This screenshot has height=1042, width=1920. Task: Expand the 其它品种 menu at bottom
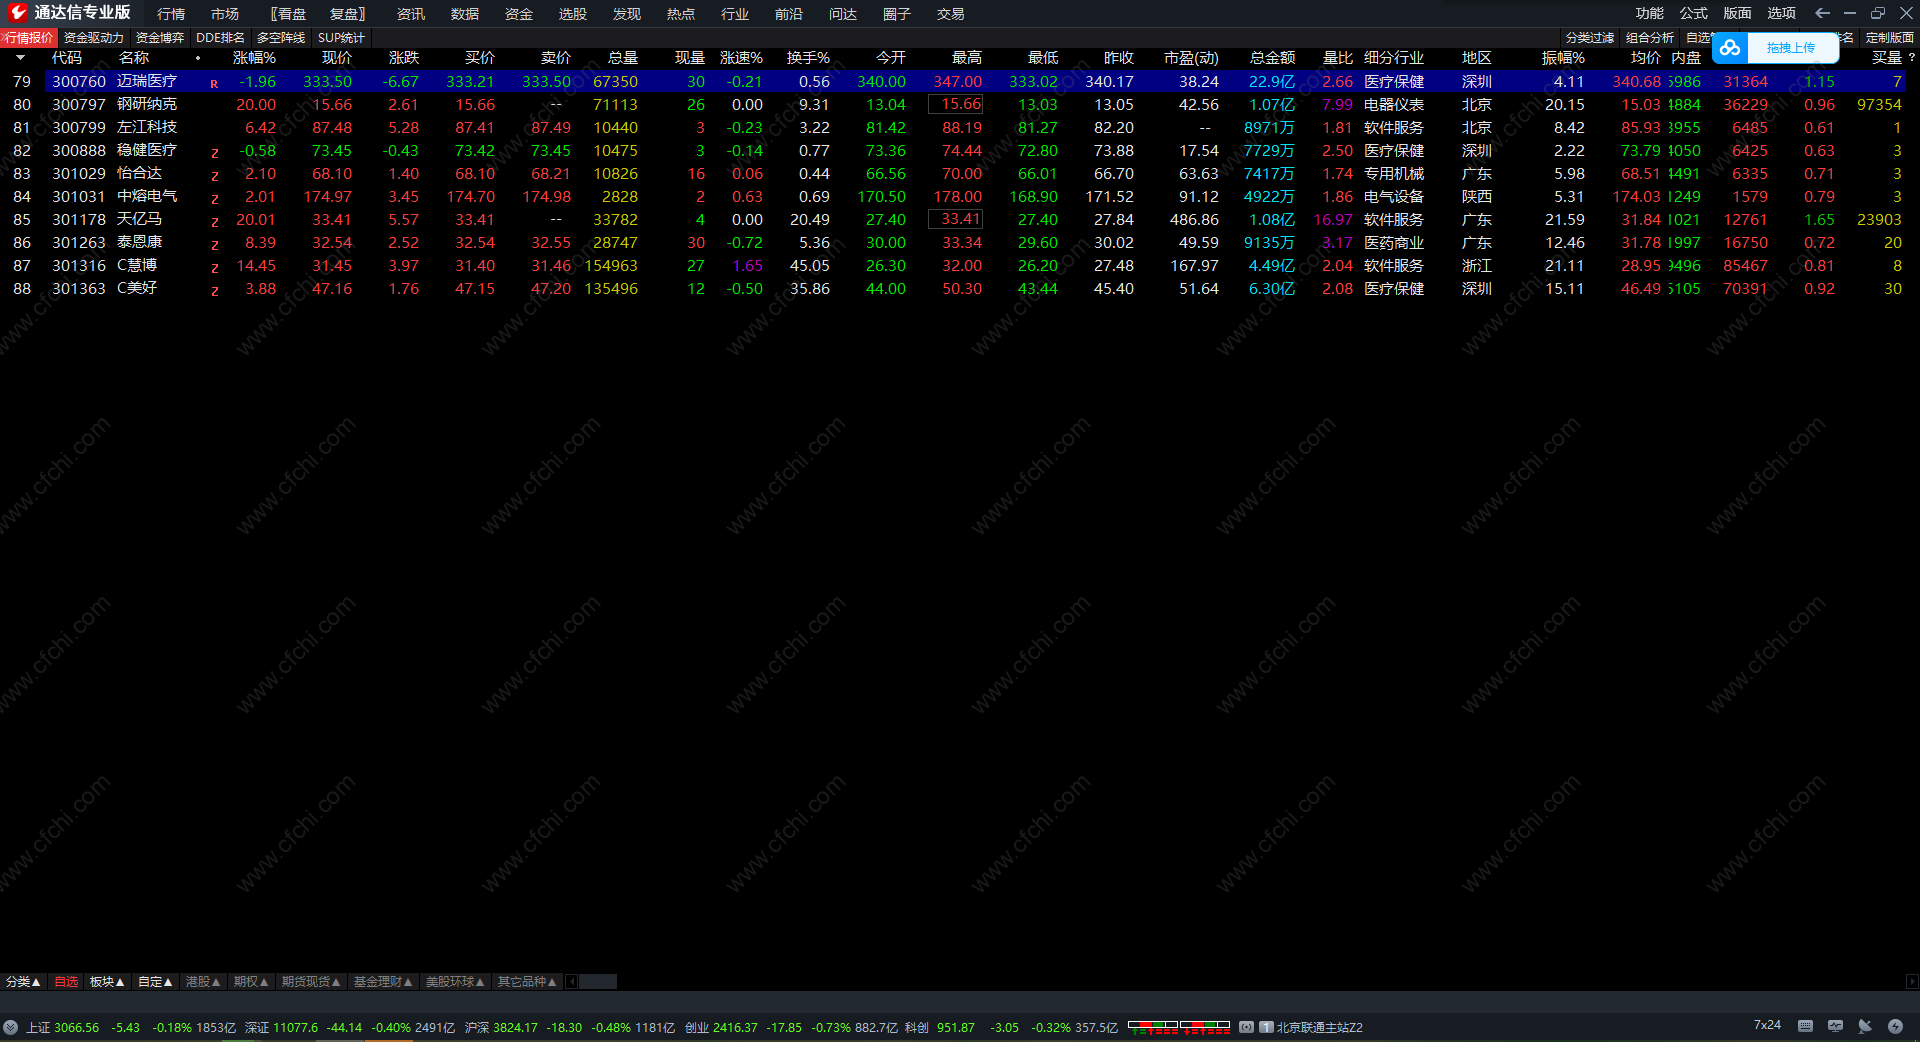point(527,982)
